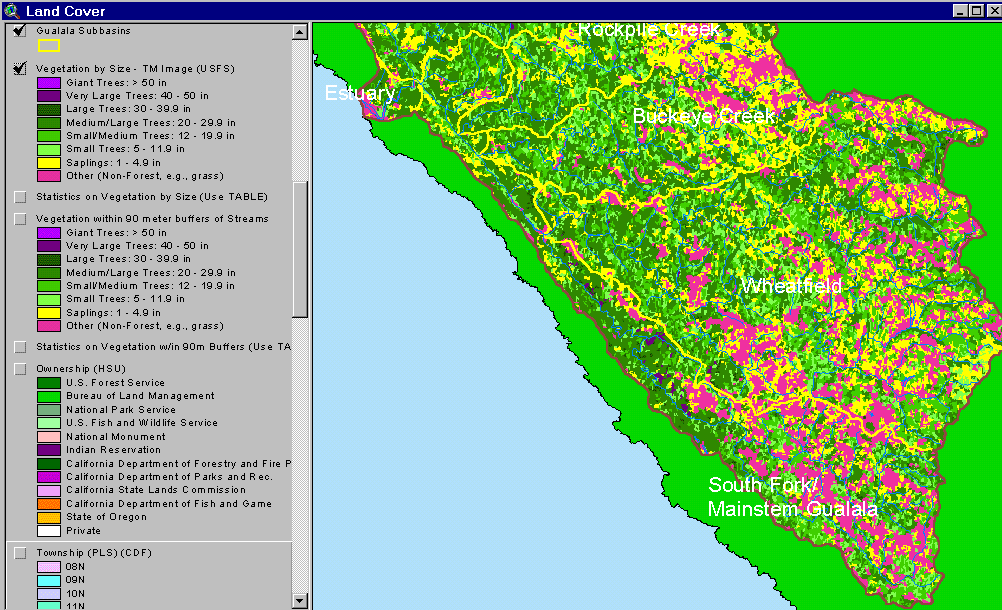
Task: Toggle off Vegetation by Size TM Image theme
Action: pos(20,68)
